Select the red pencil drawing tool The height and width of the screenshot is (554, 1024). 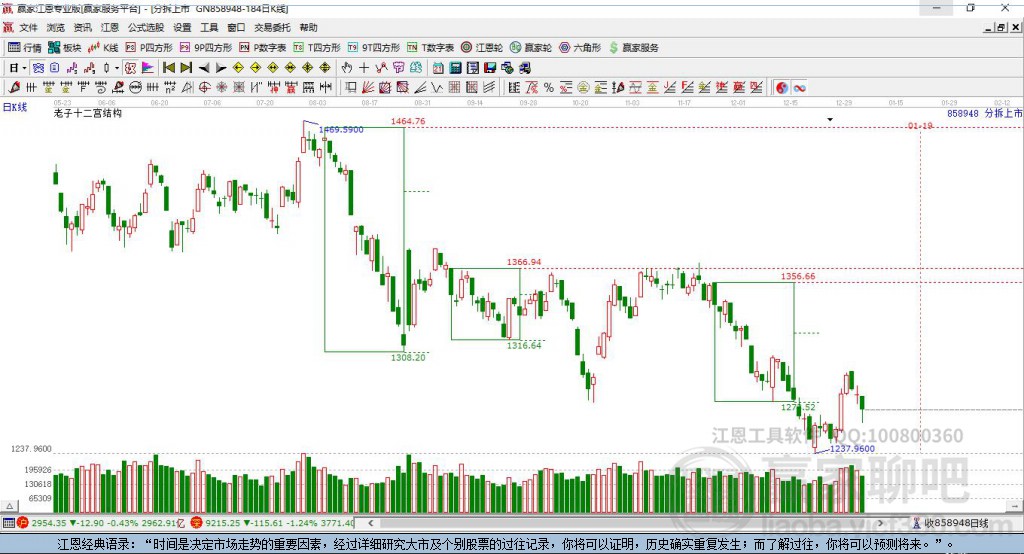(x=14, y=88)
